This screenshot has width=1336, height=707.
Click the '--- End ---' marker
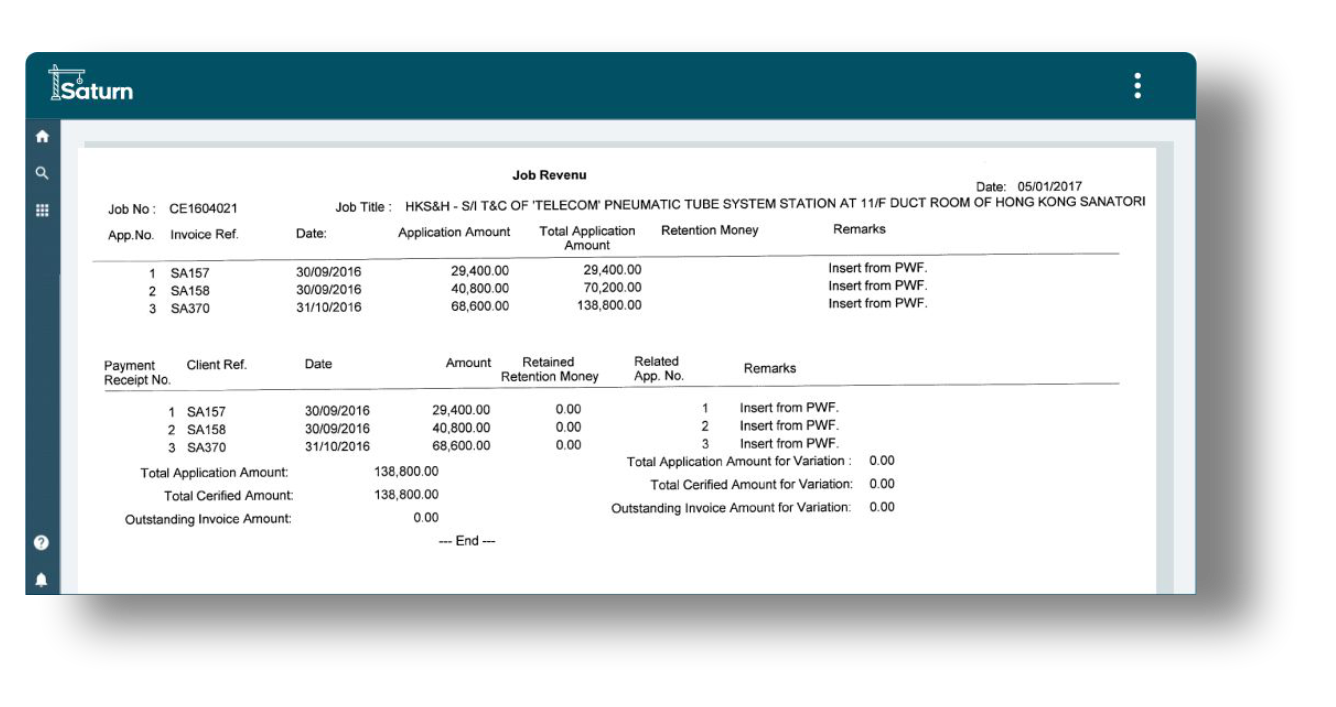(x=467, y=540)
